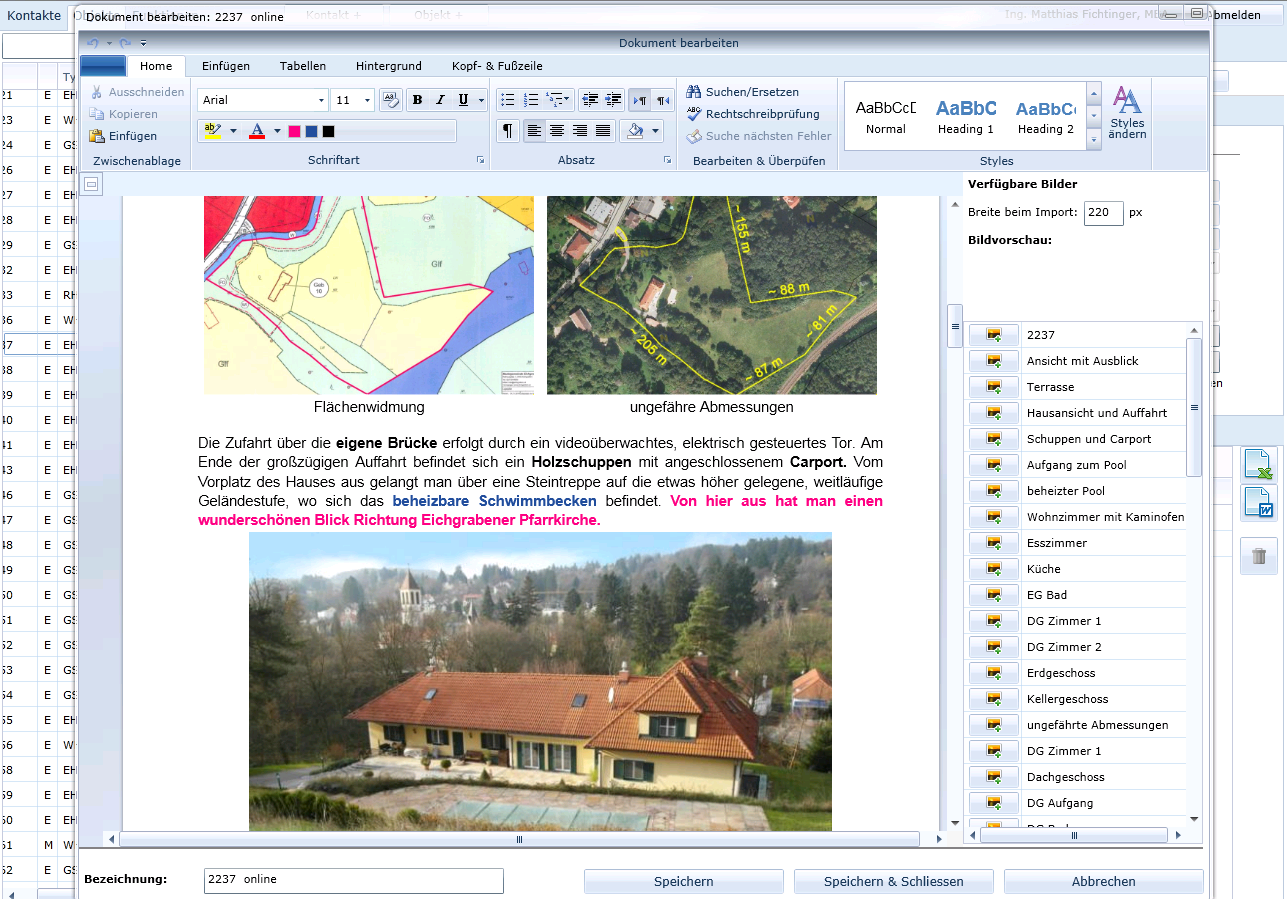1287x899 pixels.
Task: Insert 'beheizter Pool' image using its icon
Action: click(994, 491)
